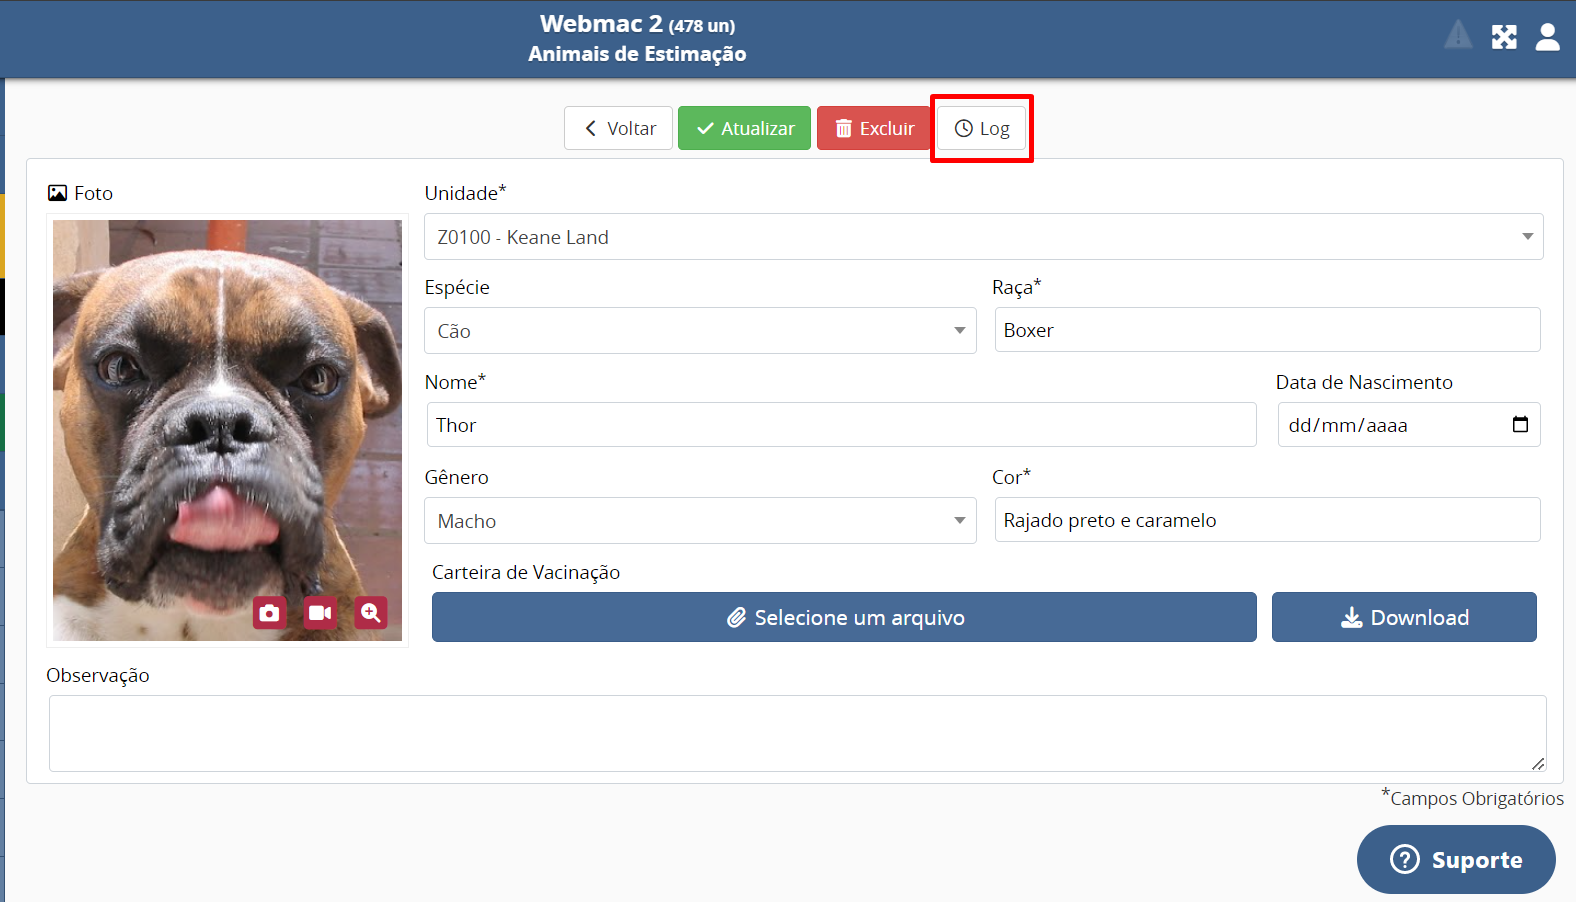Open the Suporte help button
This screenshot has width=1576, height=902.
click(1456, 859)
